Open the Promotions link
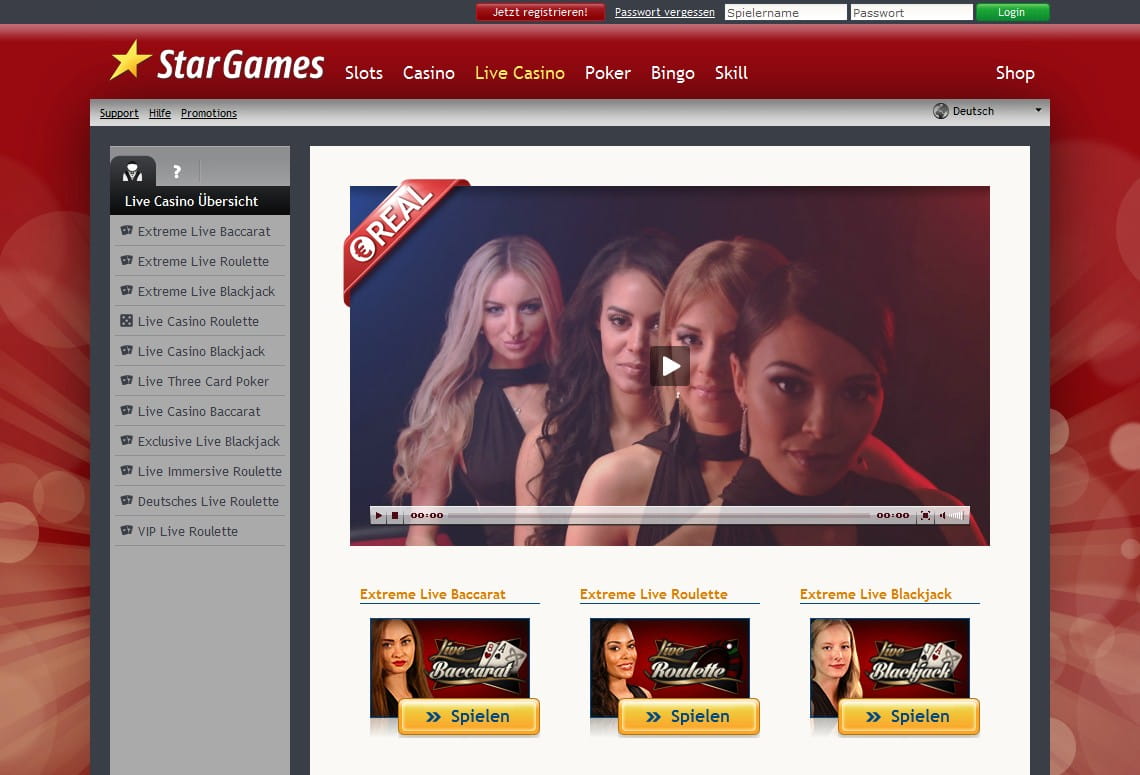The width and height of the screenshot is (1140, 775). (x=209, y=113)
